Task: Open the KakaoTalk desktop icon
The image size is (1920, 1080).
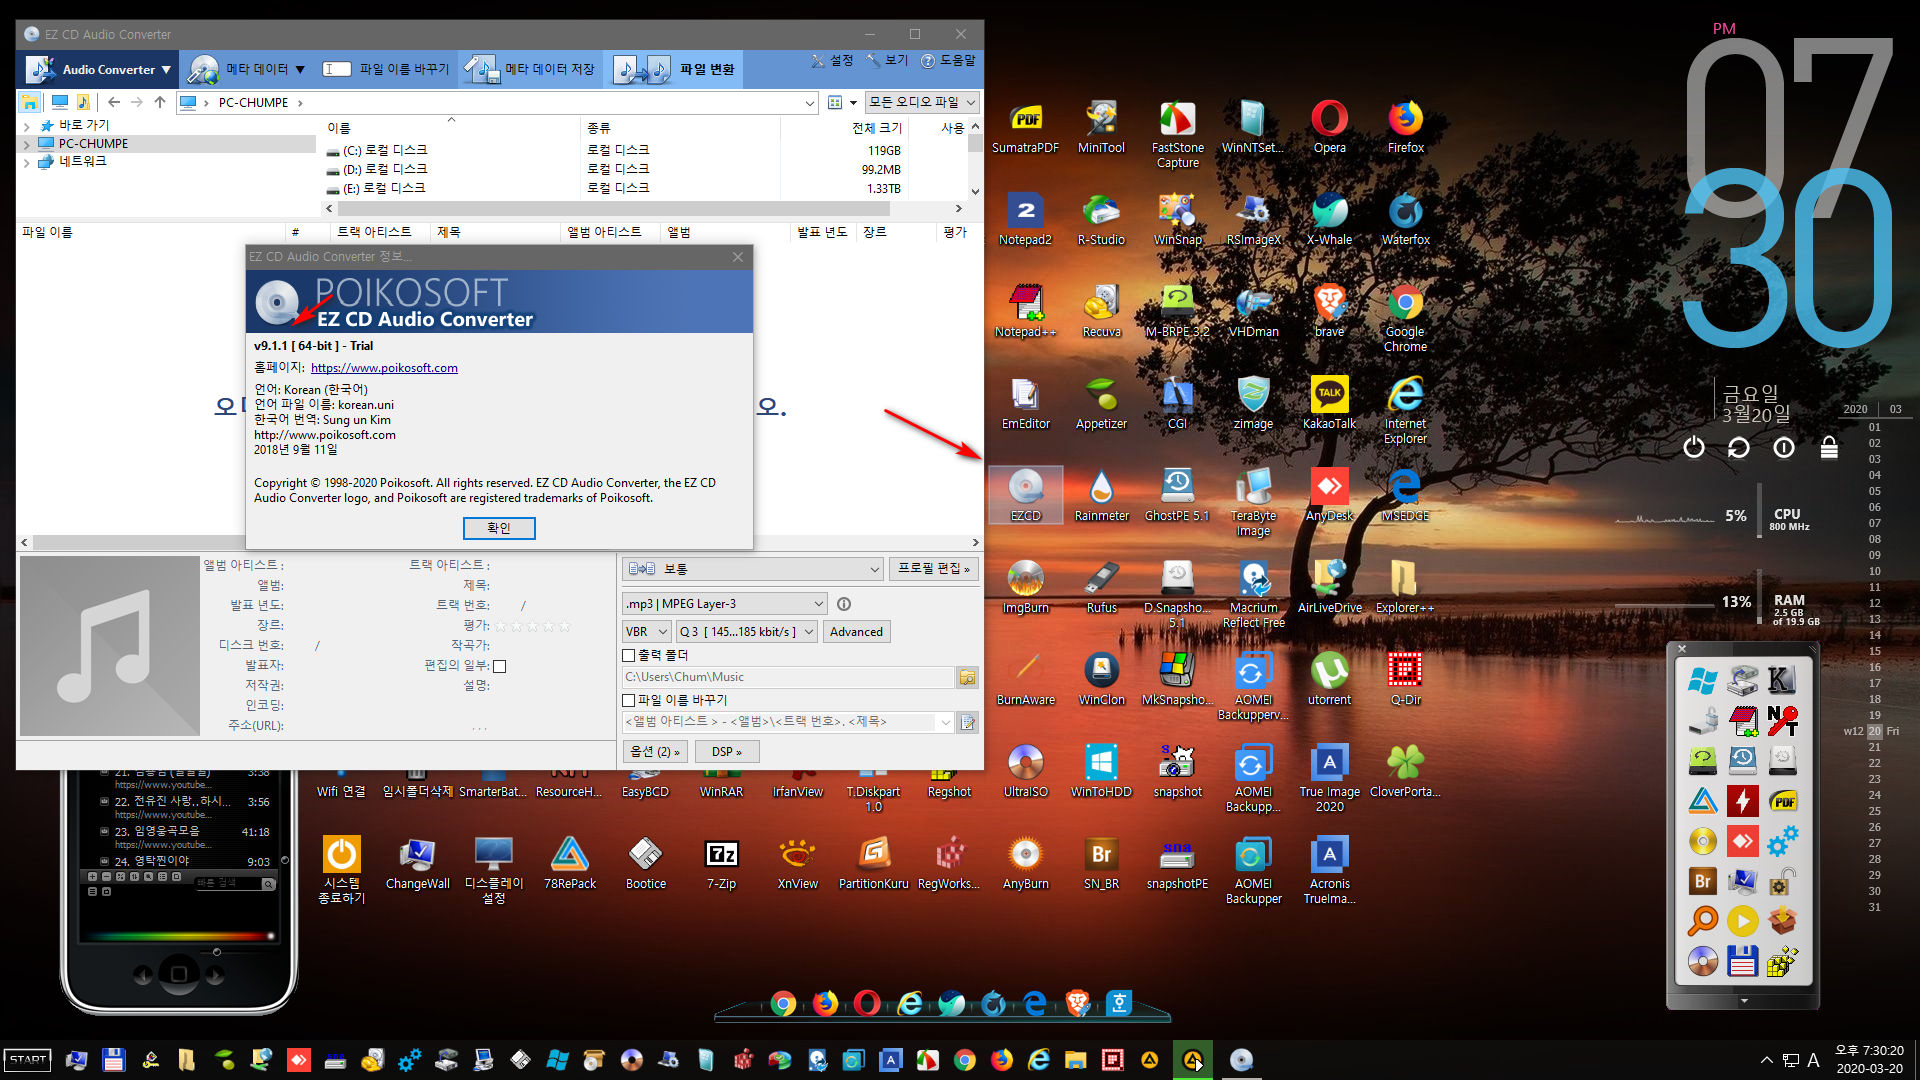Action: pyautogui.click(x=1329, y=404)
